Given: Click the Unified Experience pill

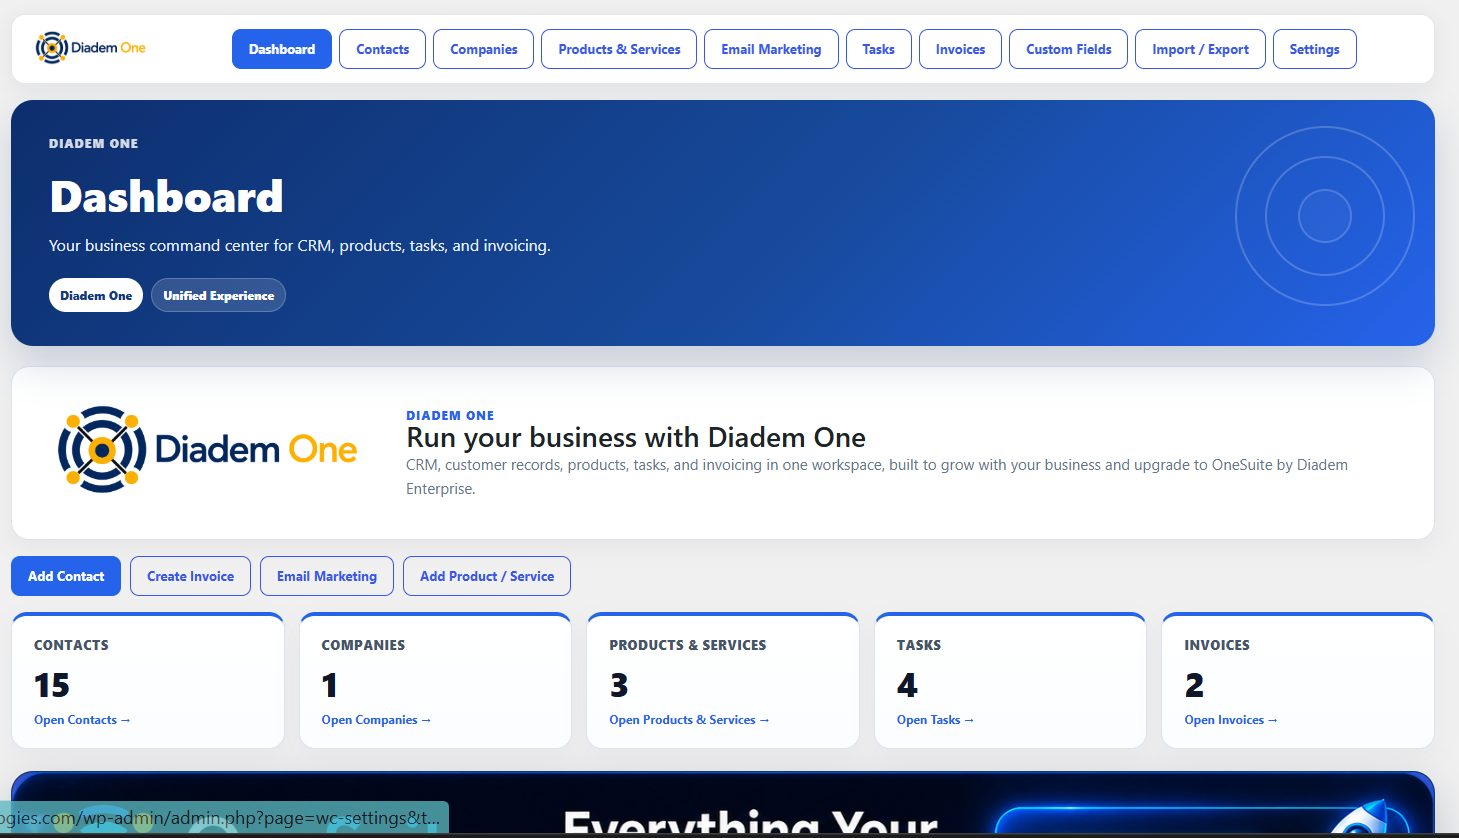Looking at the screenshot, I should click(x=218, y=295).
